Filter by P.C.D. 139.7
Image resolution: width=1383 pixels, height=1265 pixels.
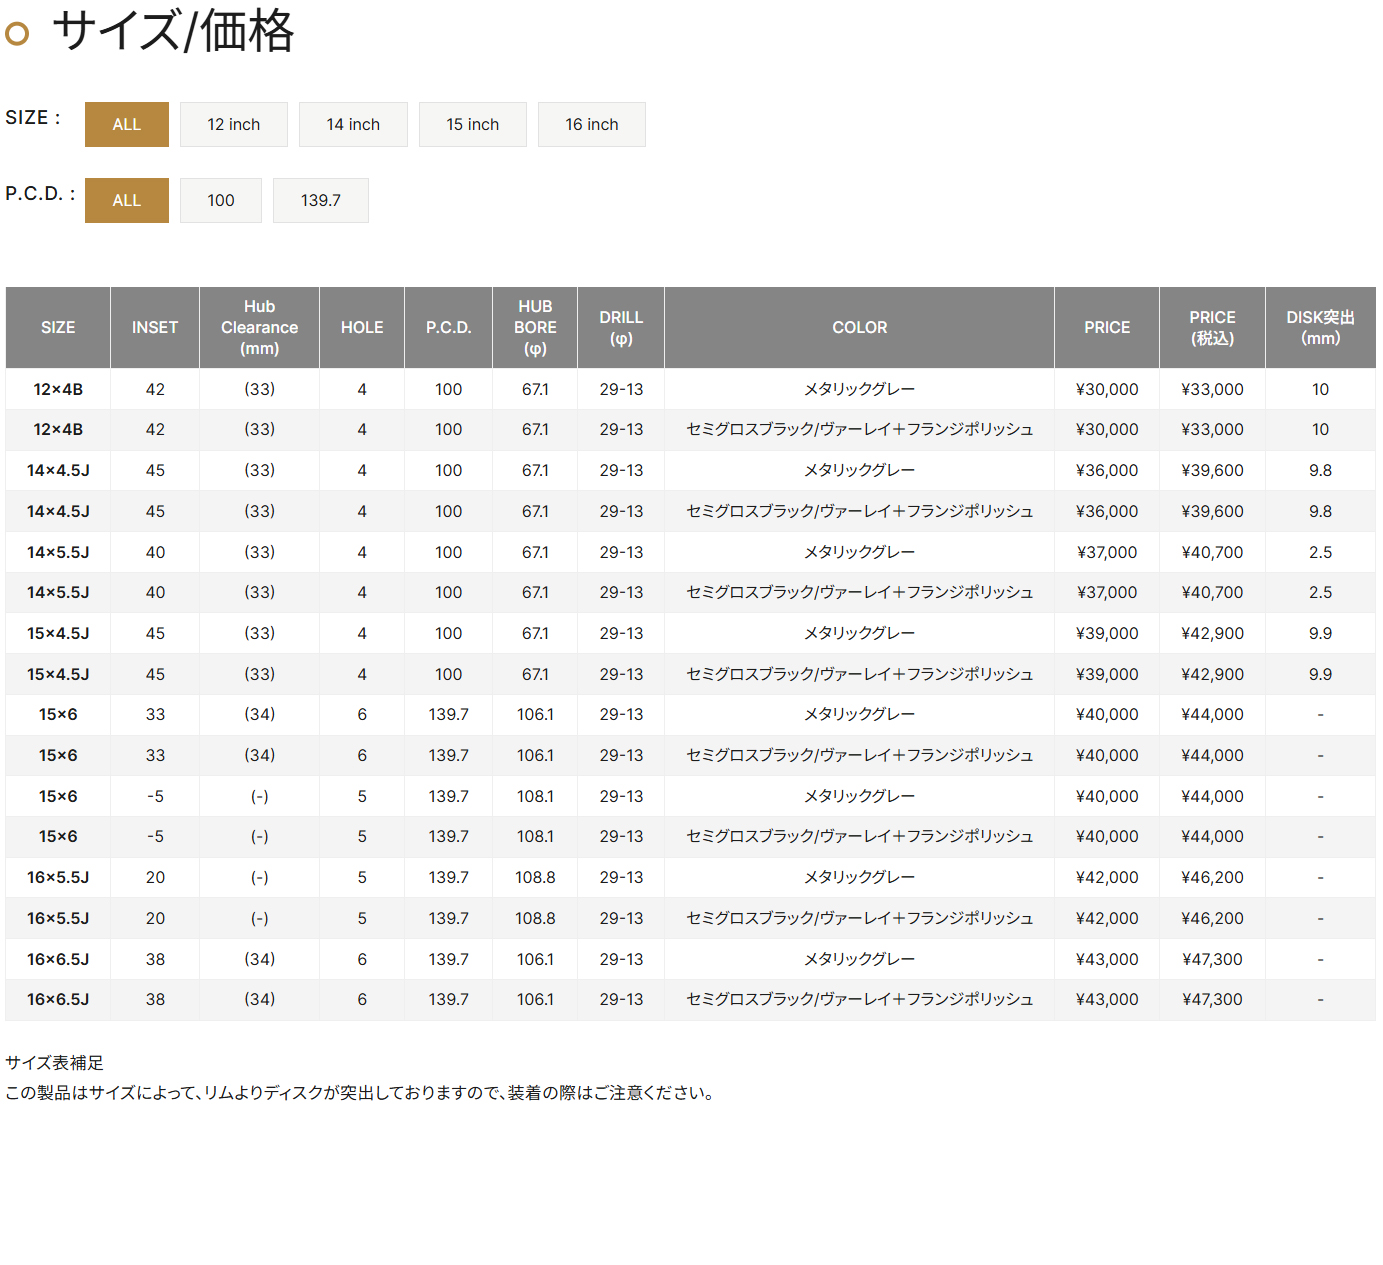pos(320,201)
